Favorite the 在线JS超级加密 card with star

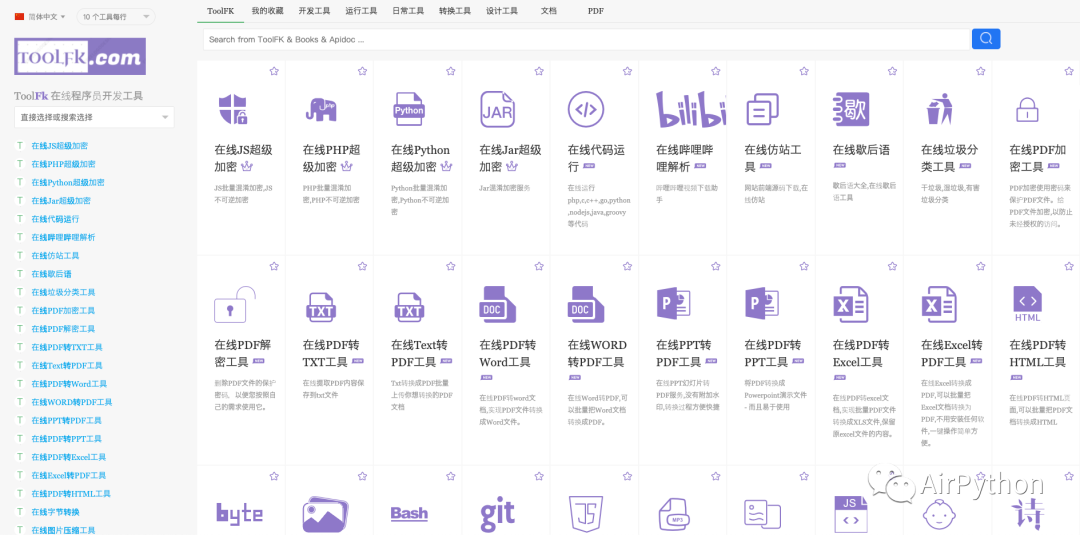[274, 71]
